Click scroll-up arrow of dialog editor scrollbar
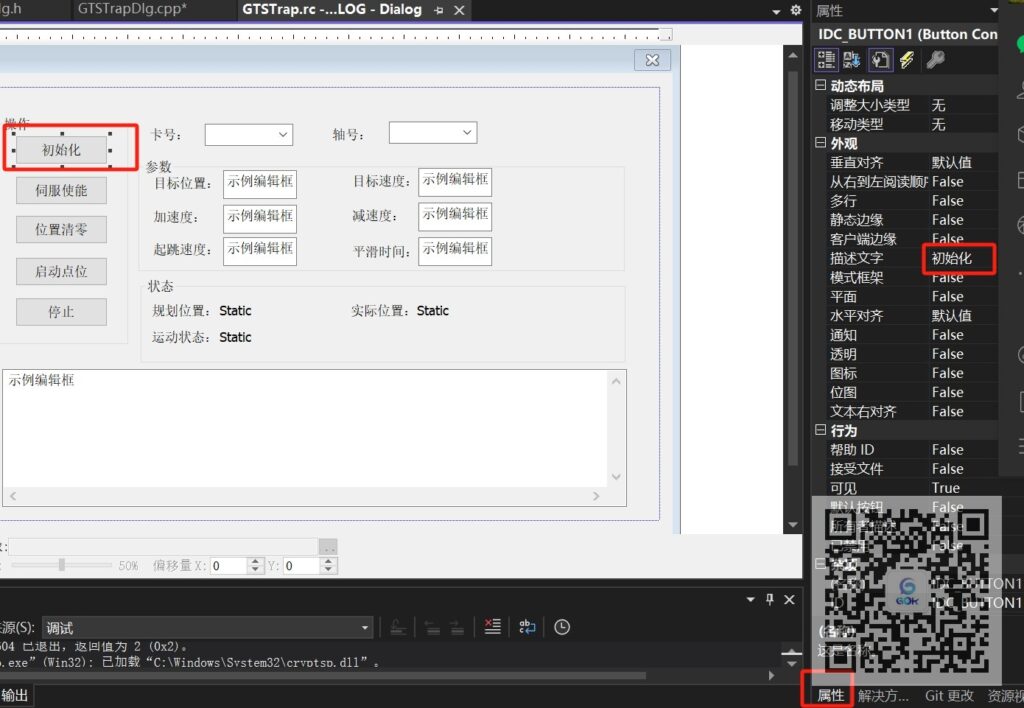Viewport: 1024px width, 708px height. tap(793, 56)
